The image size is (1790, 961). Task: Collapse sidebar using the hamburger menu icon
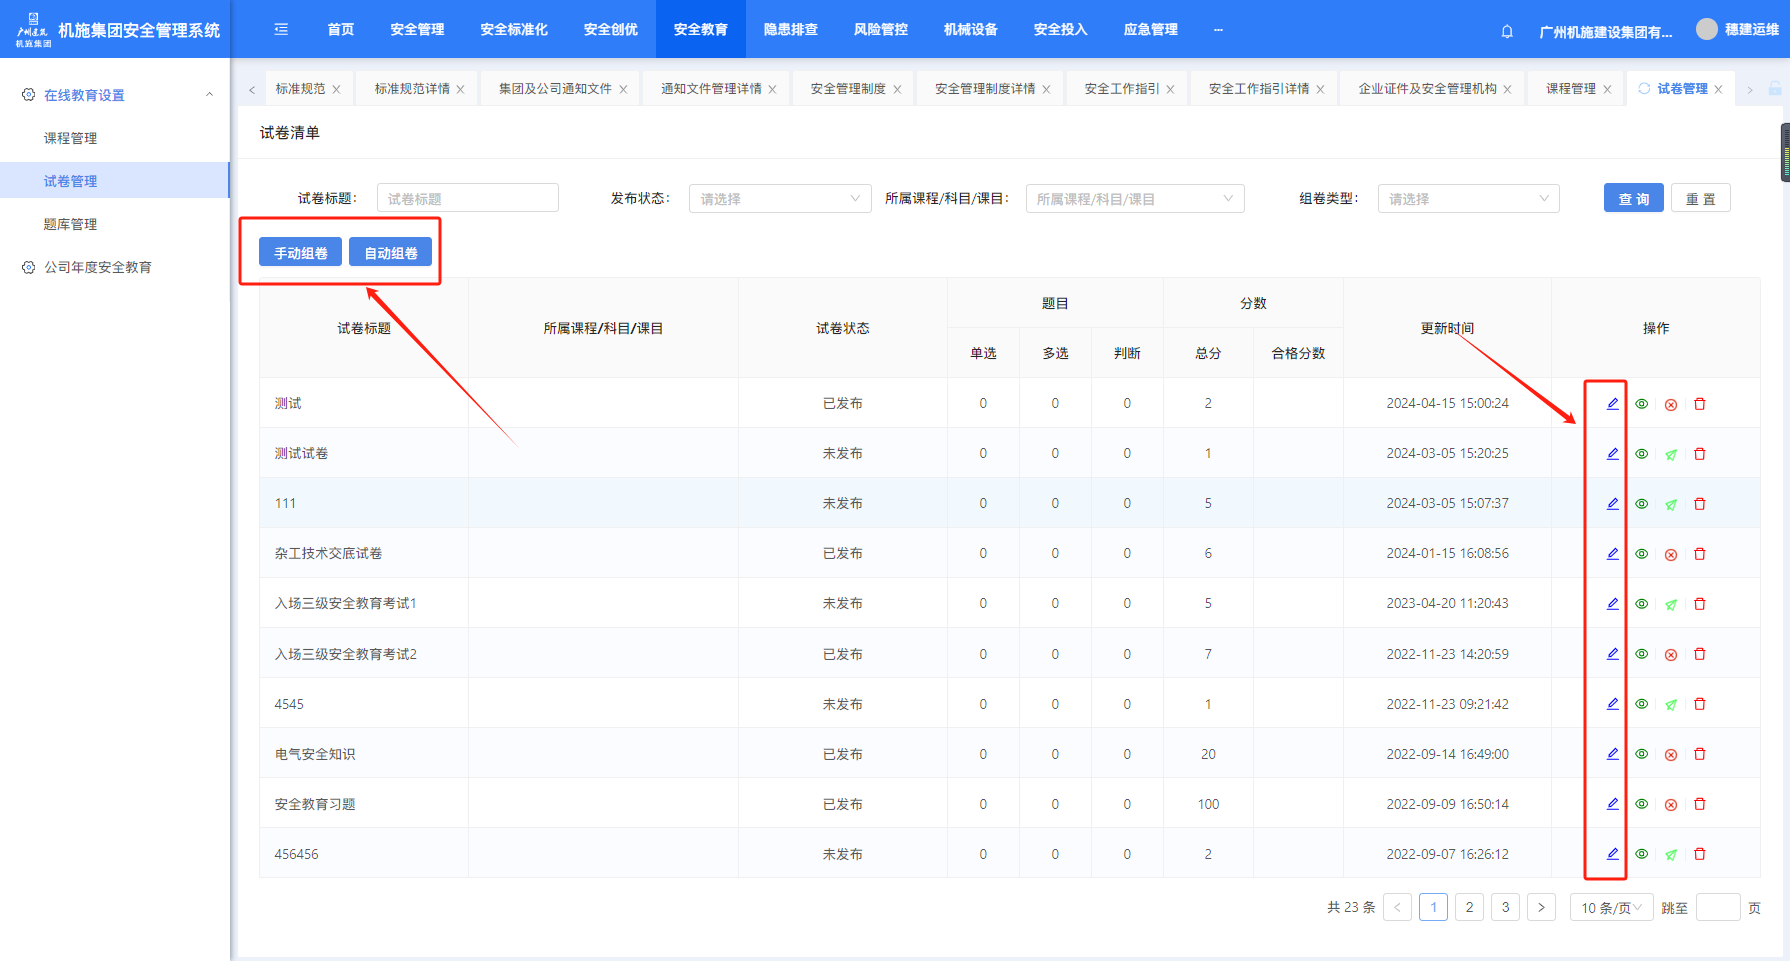click(x=281, y=30)
